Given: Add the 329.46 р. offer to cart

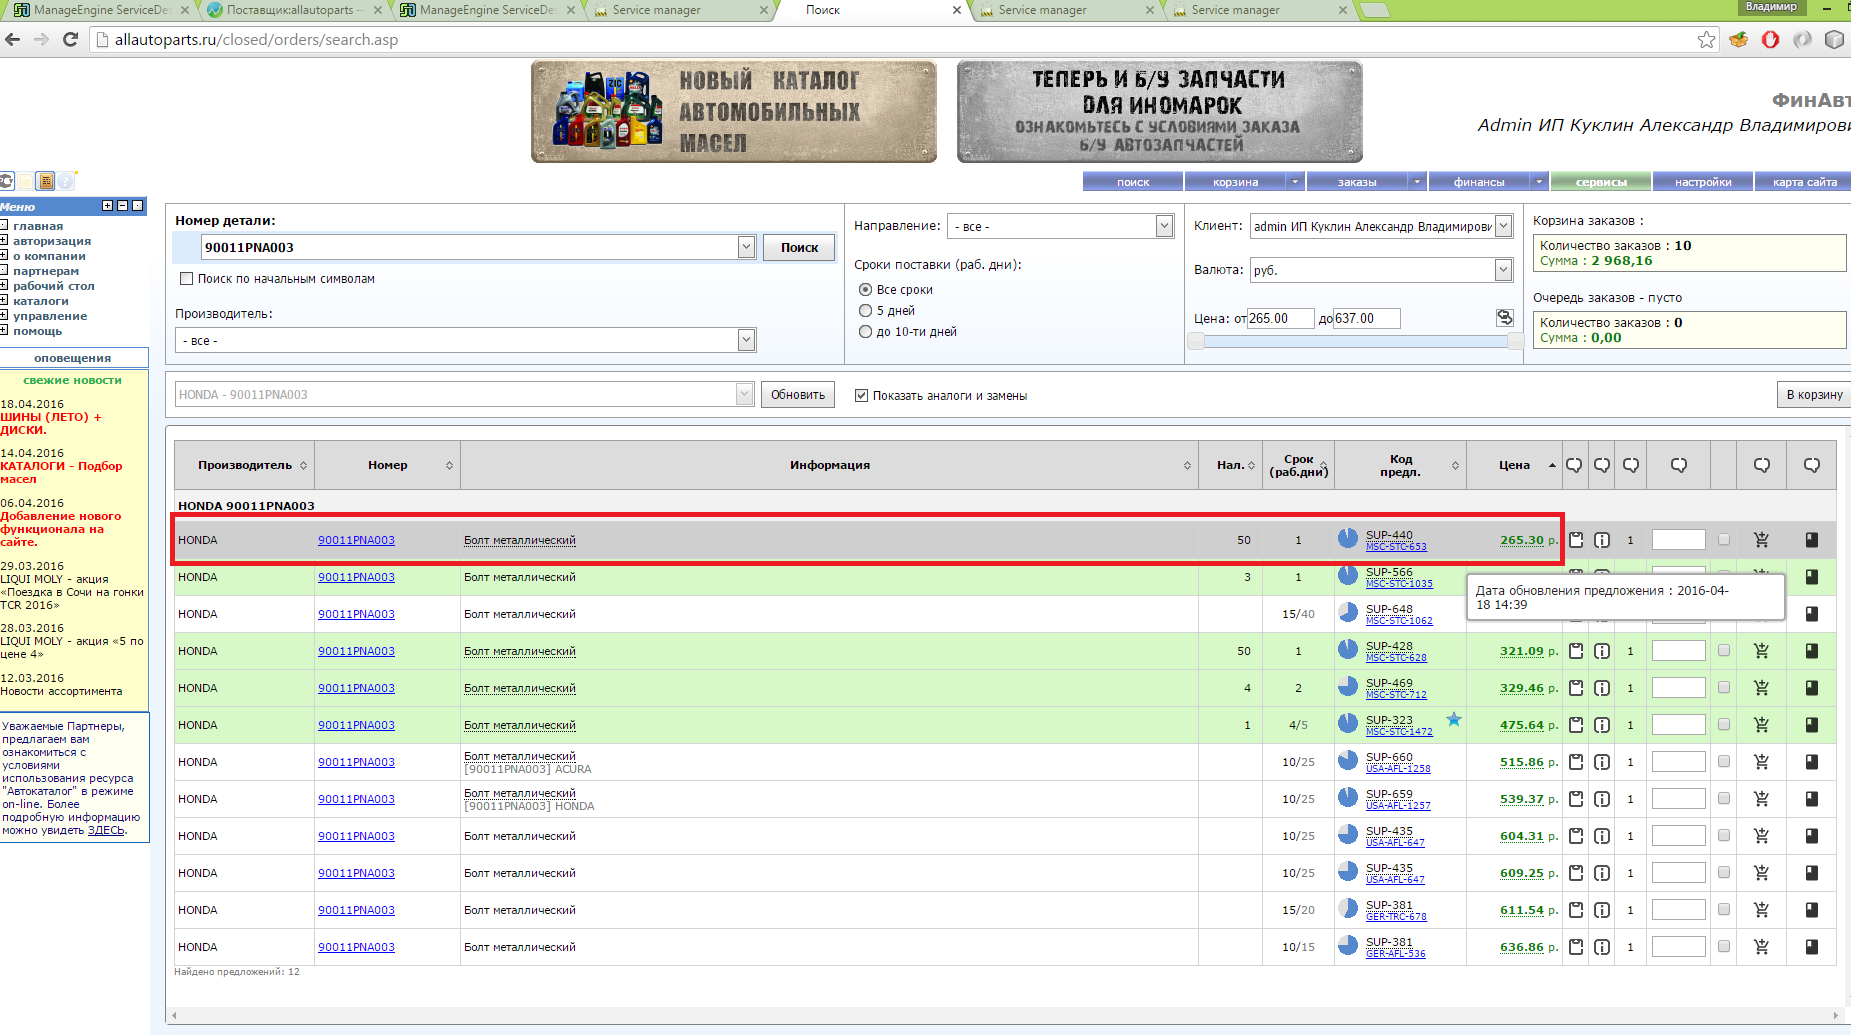Looking at the screenshot, I should click(1761, 688).
